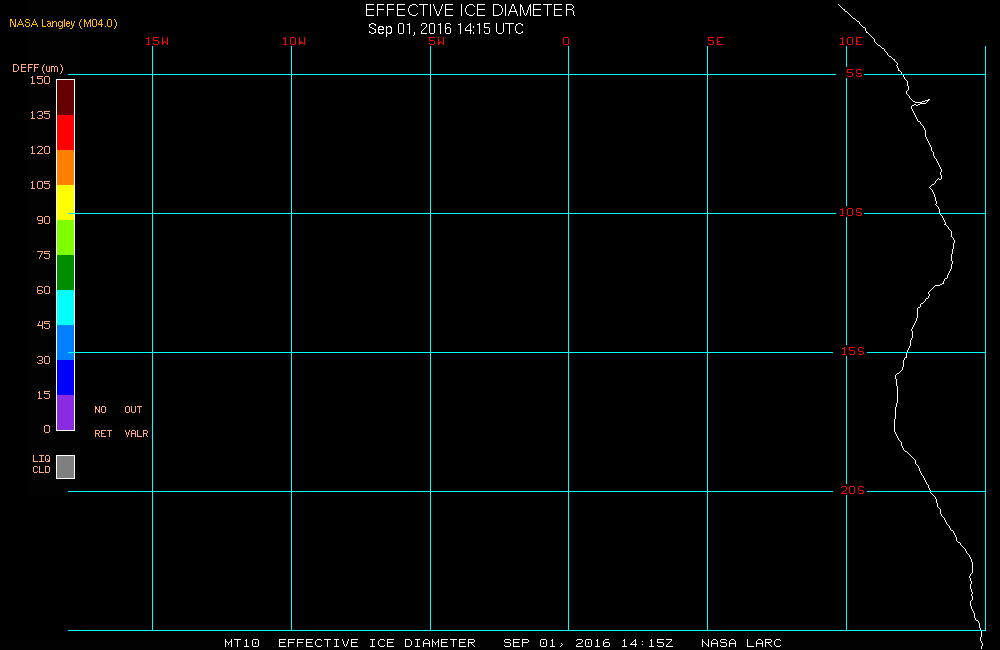Click the 150 scale value

click(x=40, y=80)
